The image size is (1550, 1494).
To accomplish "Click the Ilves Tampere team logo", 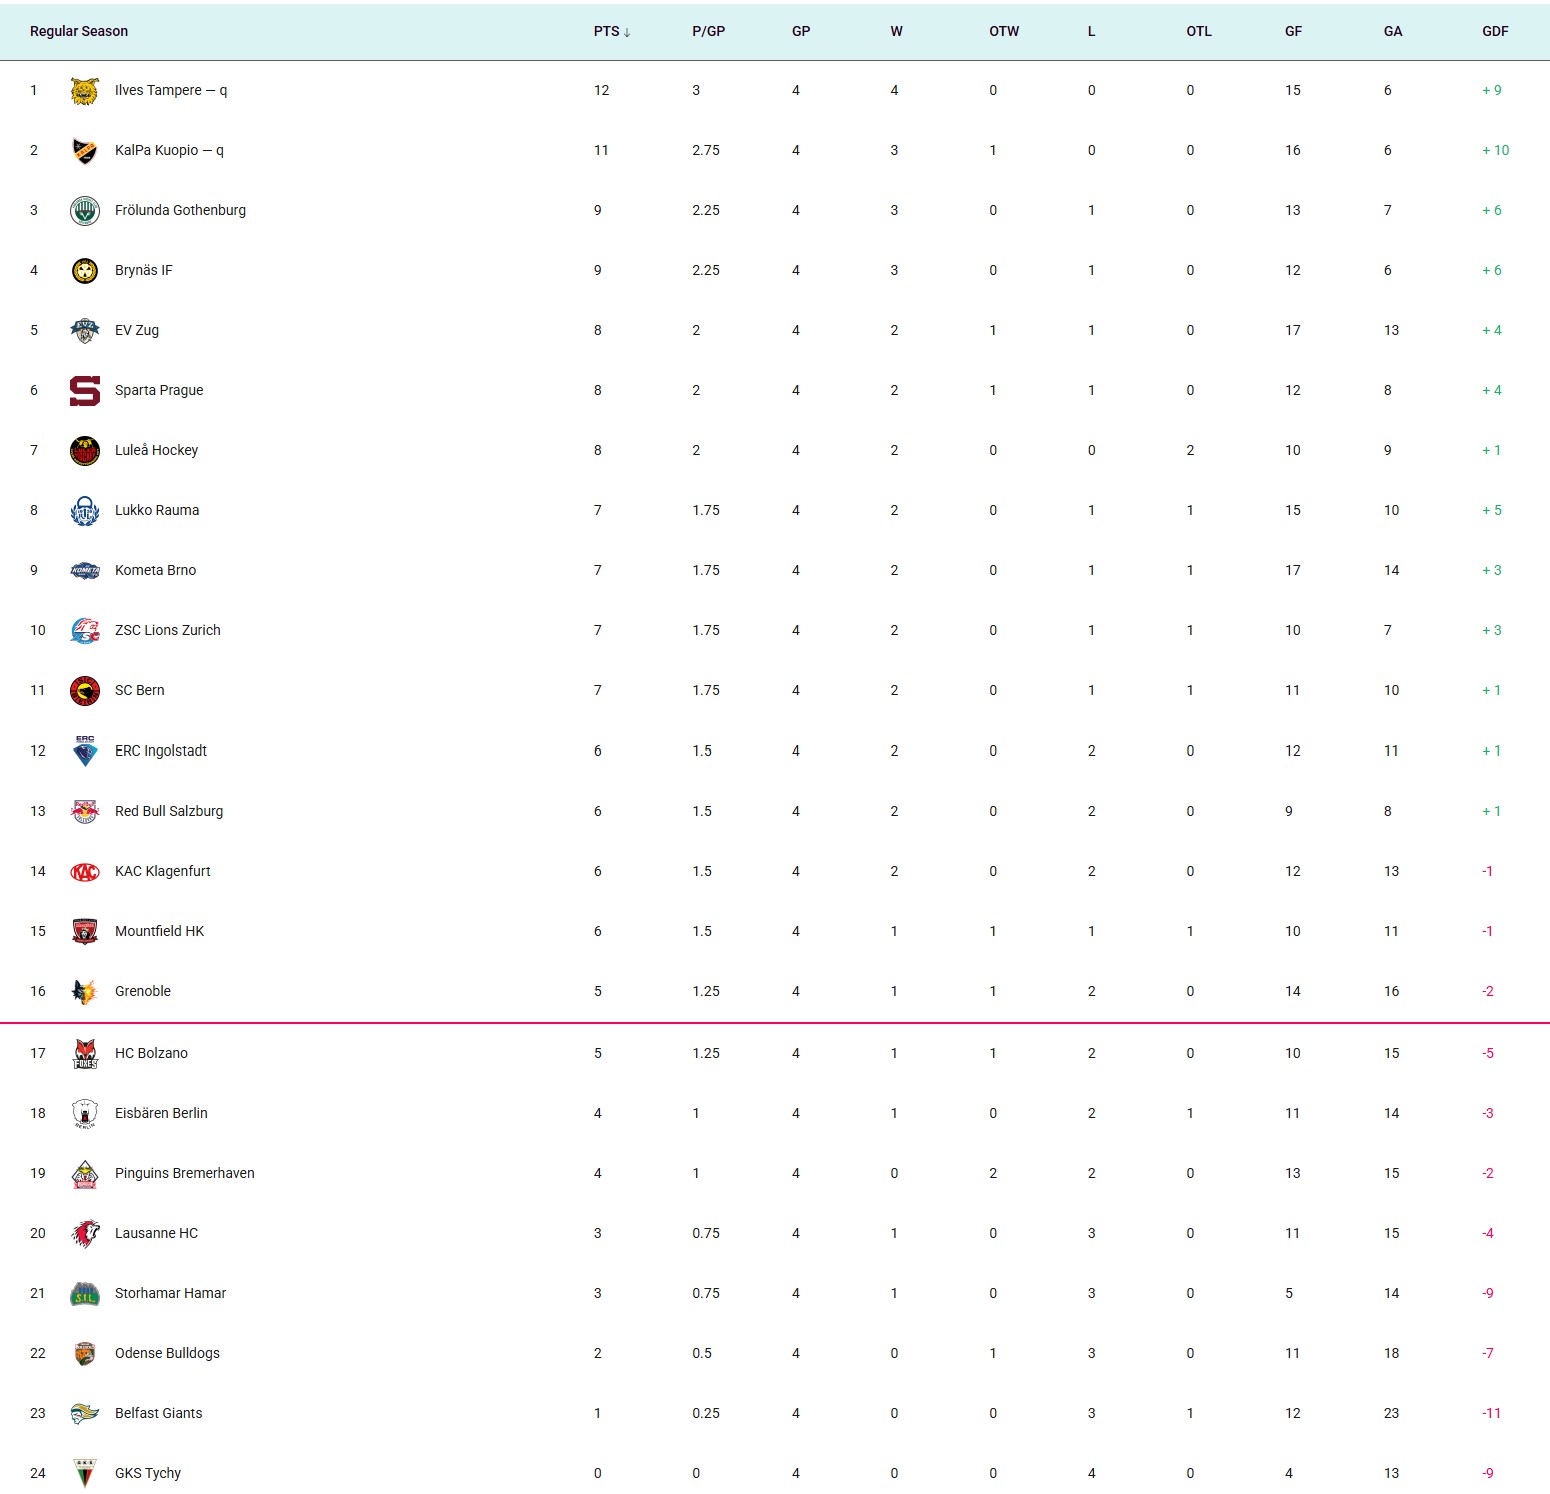I will tap(85, 91).
